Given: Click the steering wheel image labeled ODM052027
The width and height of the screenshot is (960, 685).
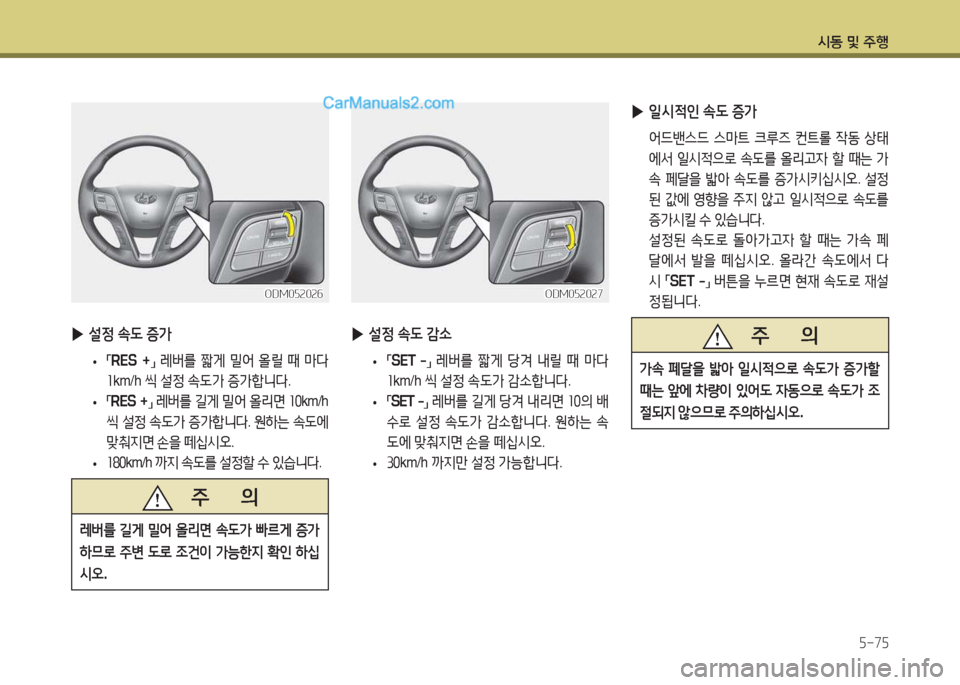Looking at the screenshot, I should [x=479, y=202].
